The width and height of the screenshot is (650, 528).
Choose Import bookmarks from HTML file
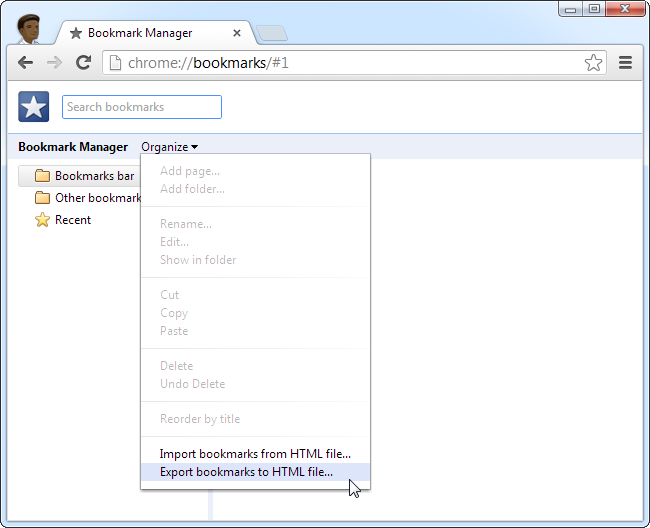point(255,454)
